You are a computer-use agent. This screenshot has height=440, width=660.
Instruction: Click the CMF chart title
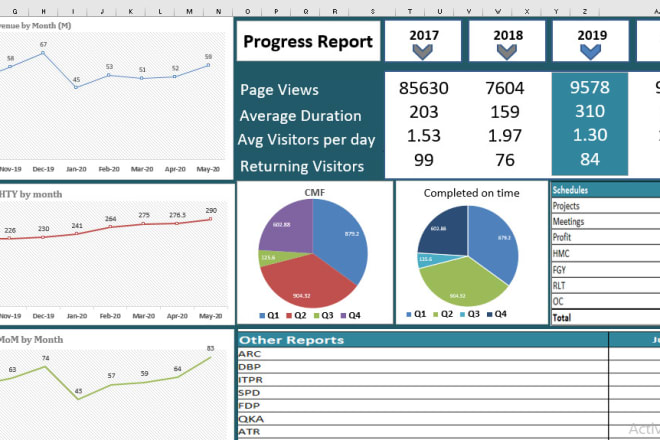[x=314, y=192]
